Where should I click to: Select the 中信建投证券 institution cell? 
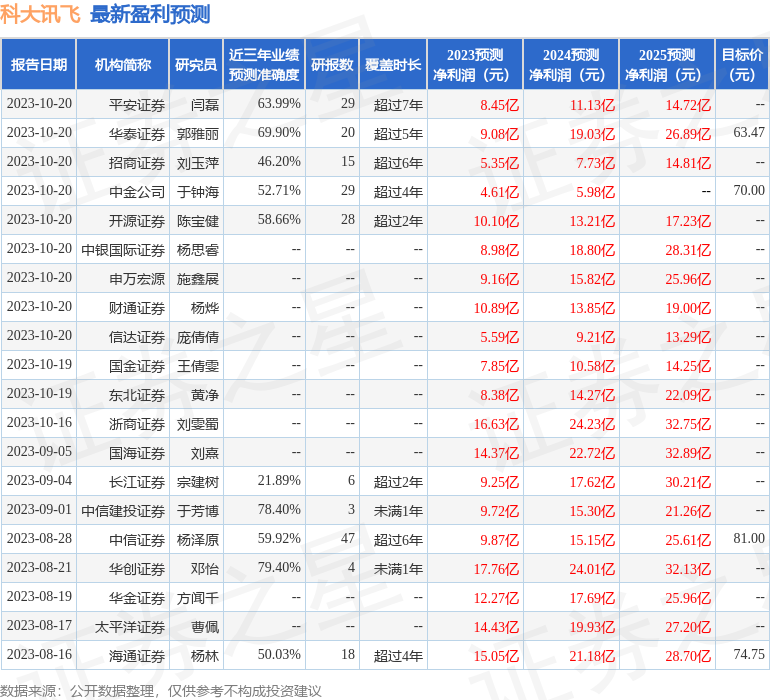[123, 510]
